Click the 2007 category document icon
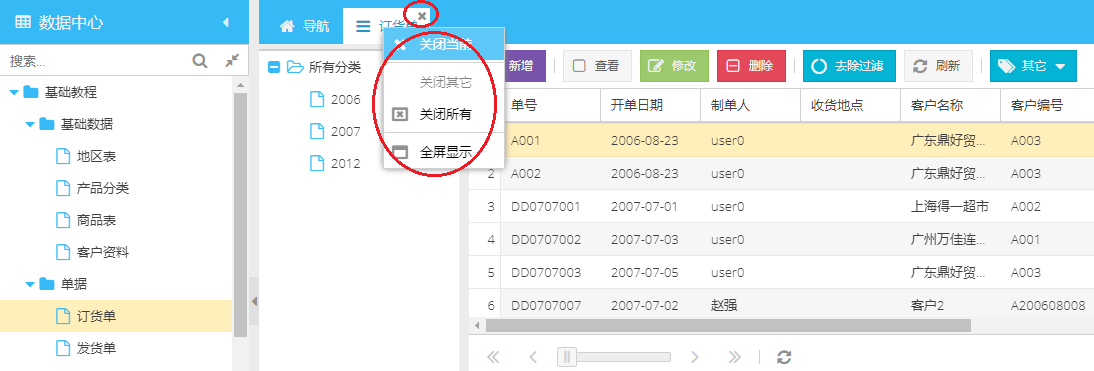Screen dimensions: 1094x371 (317, 132)
